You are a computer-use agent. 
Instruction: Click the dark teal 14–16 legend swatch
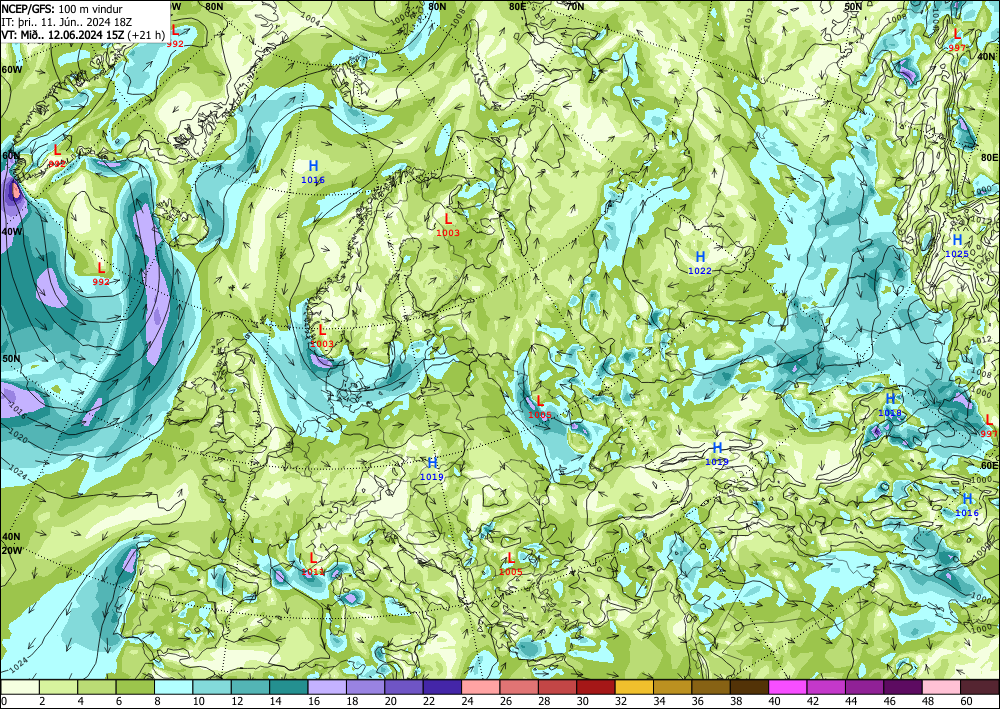pyautogui.click(x=289, y=687)
